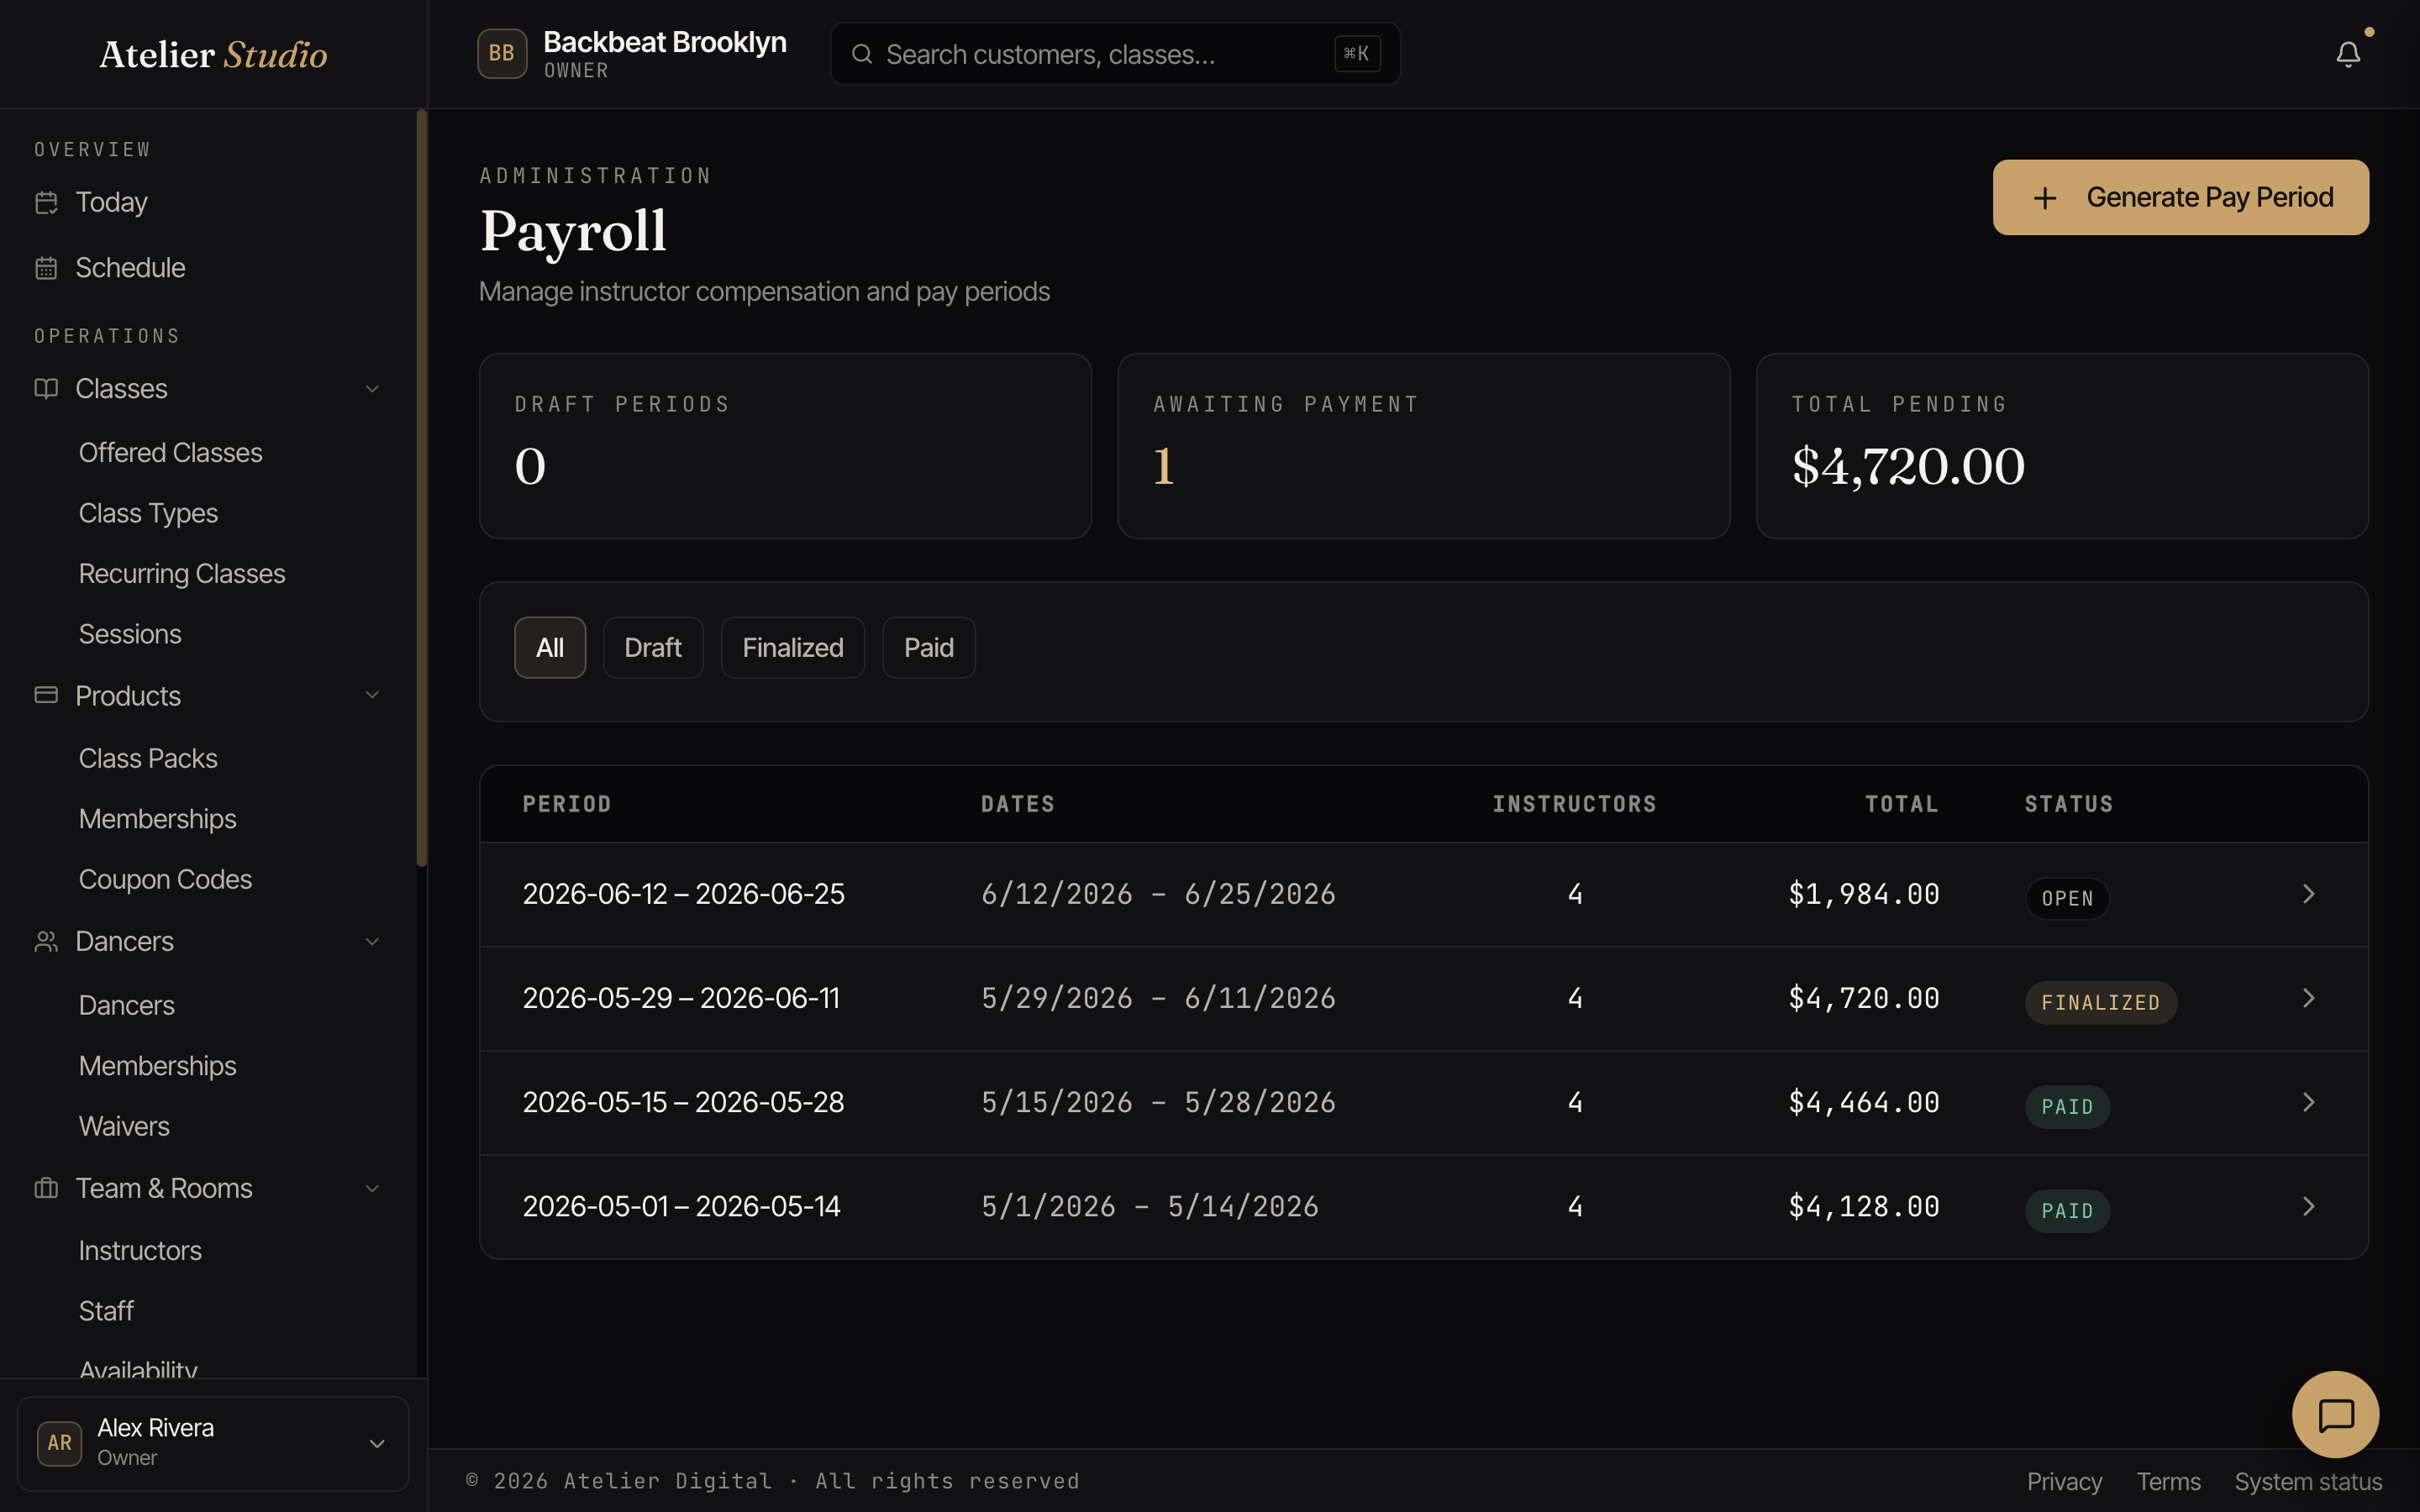The width and height of the screenshot is (2420, 1512).
Task: Open Staff page
Action: click(x=106, y=1311)
